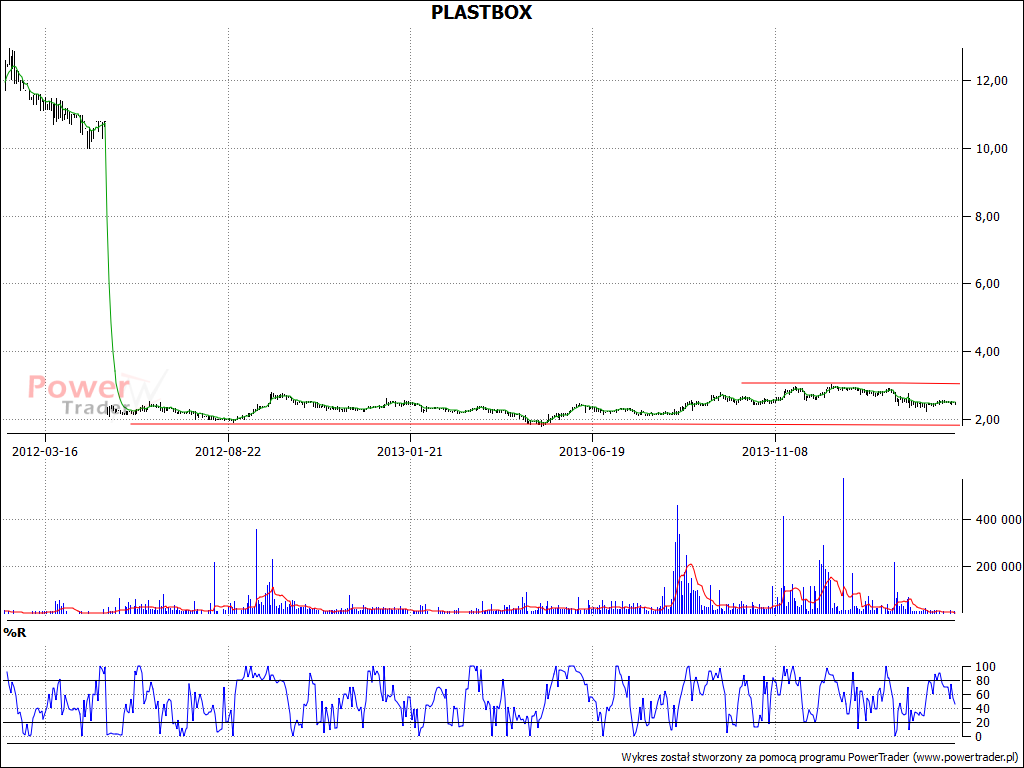This screenshot has height=768, width=1024.
Task: Click the highest volume spike bar
Action: 843,545
